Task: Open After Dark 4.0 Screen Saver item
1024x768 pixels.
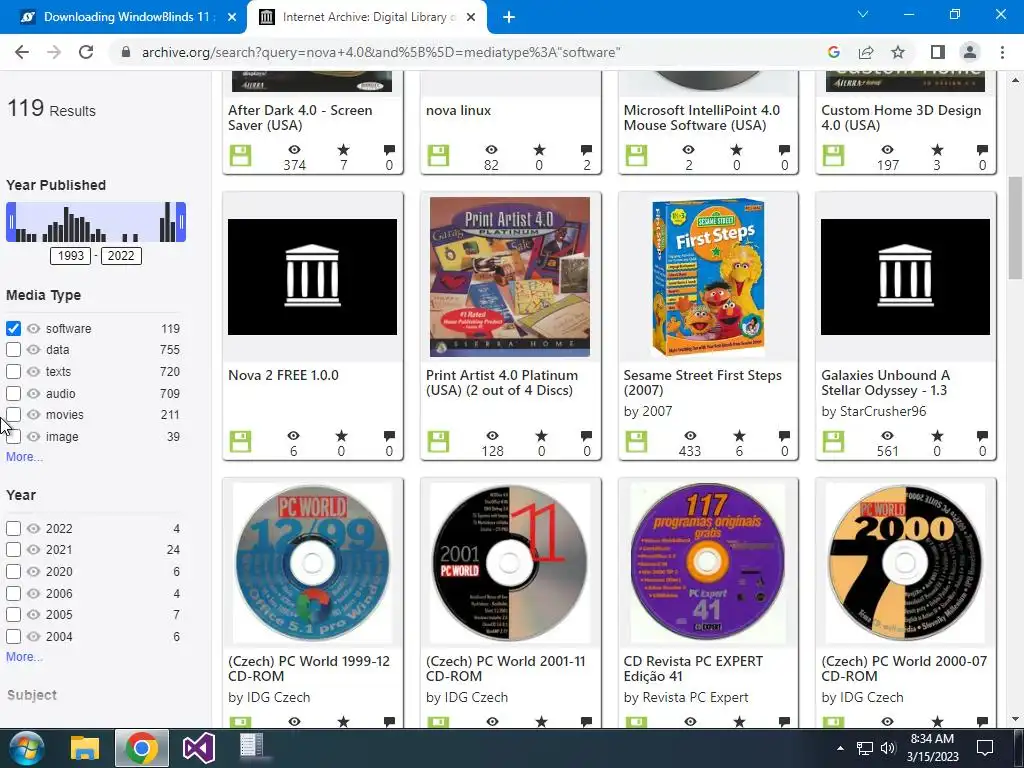Action: point(300,118)
